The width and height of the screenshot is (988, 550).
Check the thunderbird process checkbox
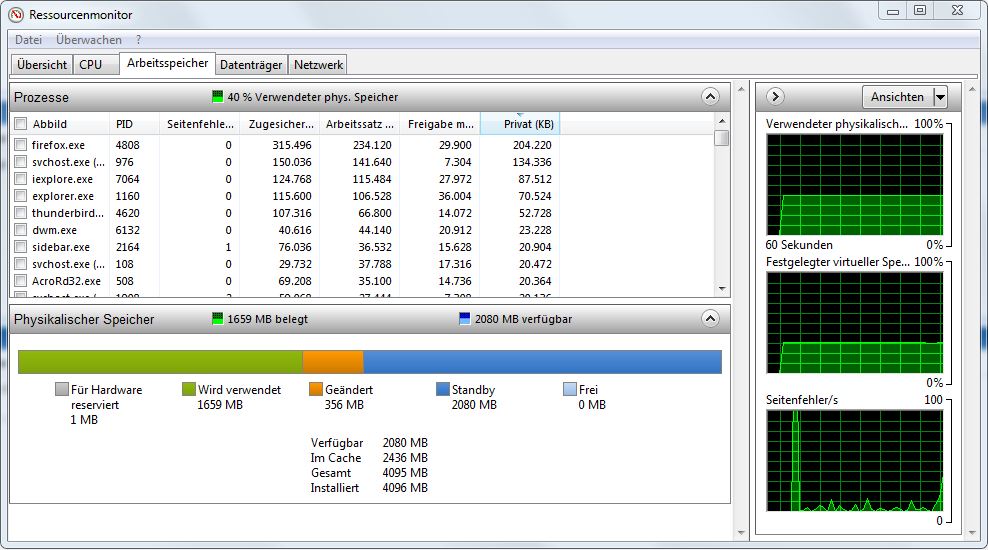[x=21, y=212]
